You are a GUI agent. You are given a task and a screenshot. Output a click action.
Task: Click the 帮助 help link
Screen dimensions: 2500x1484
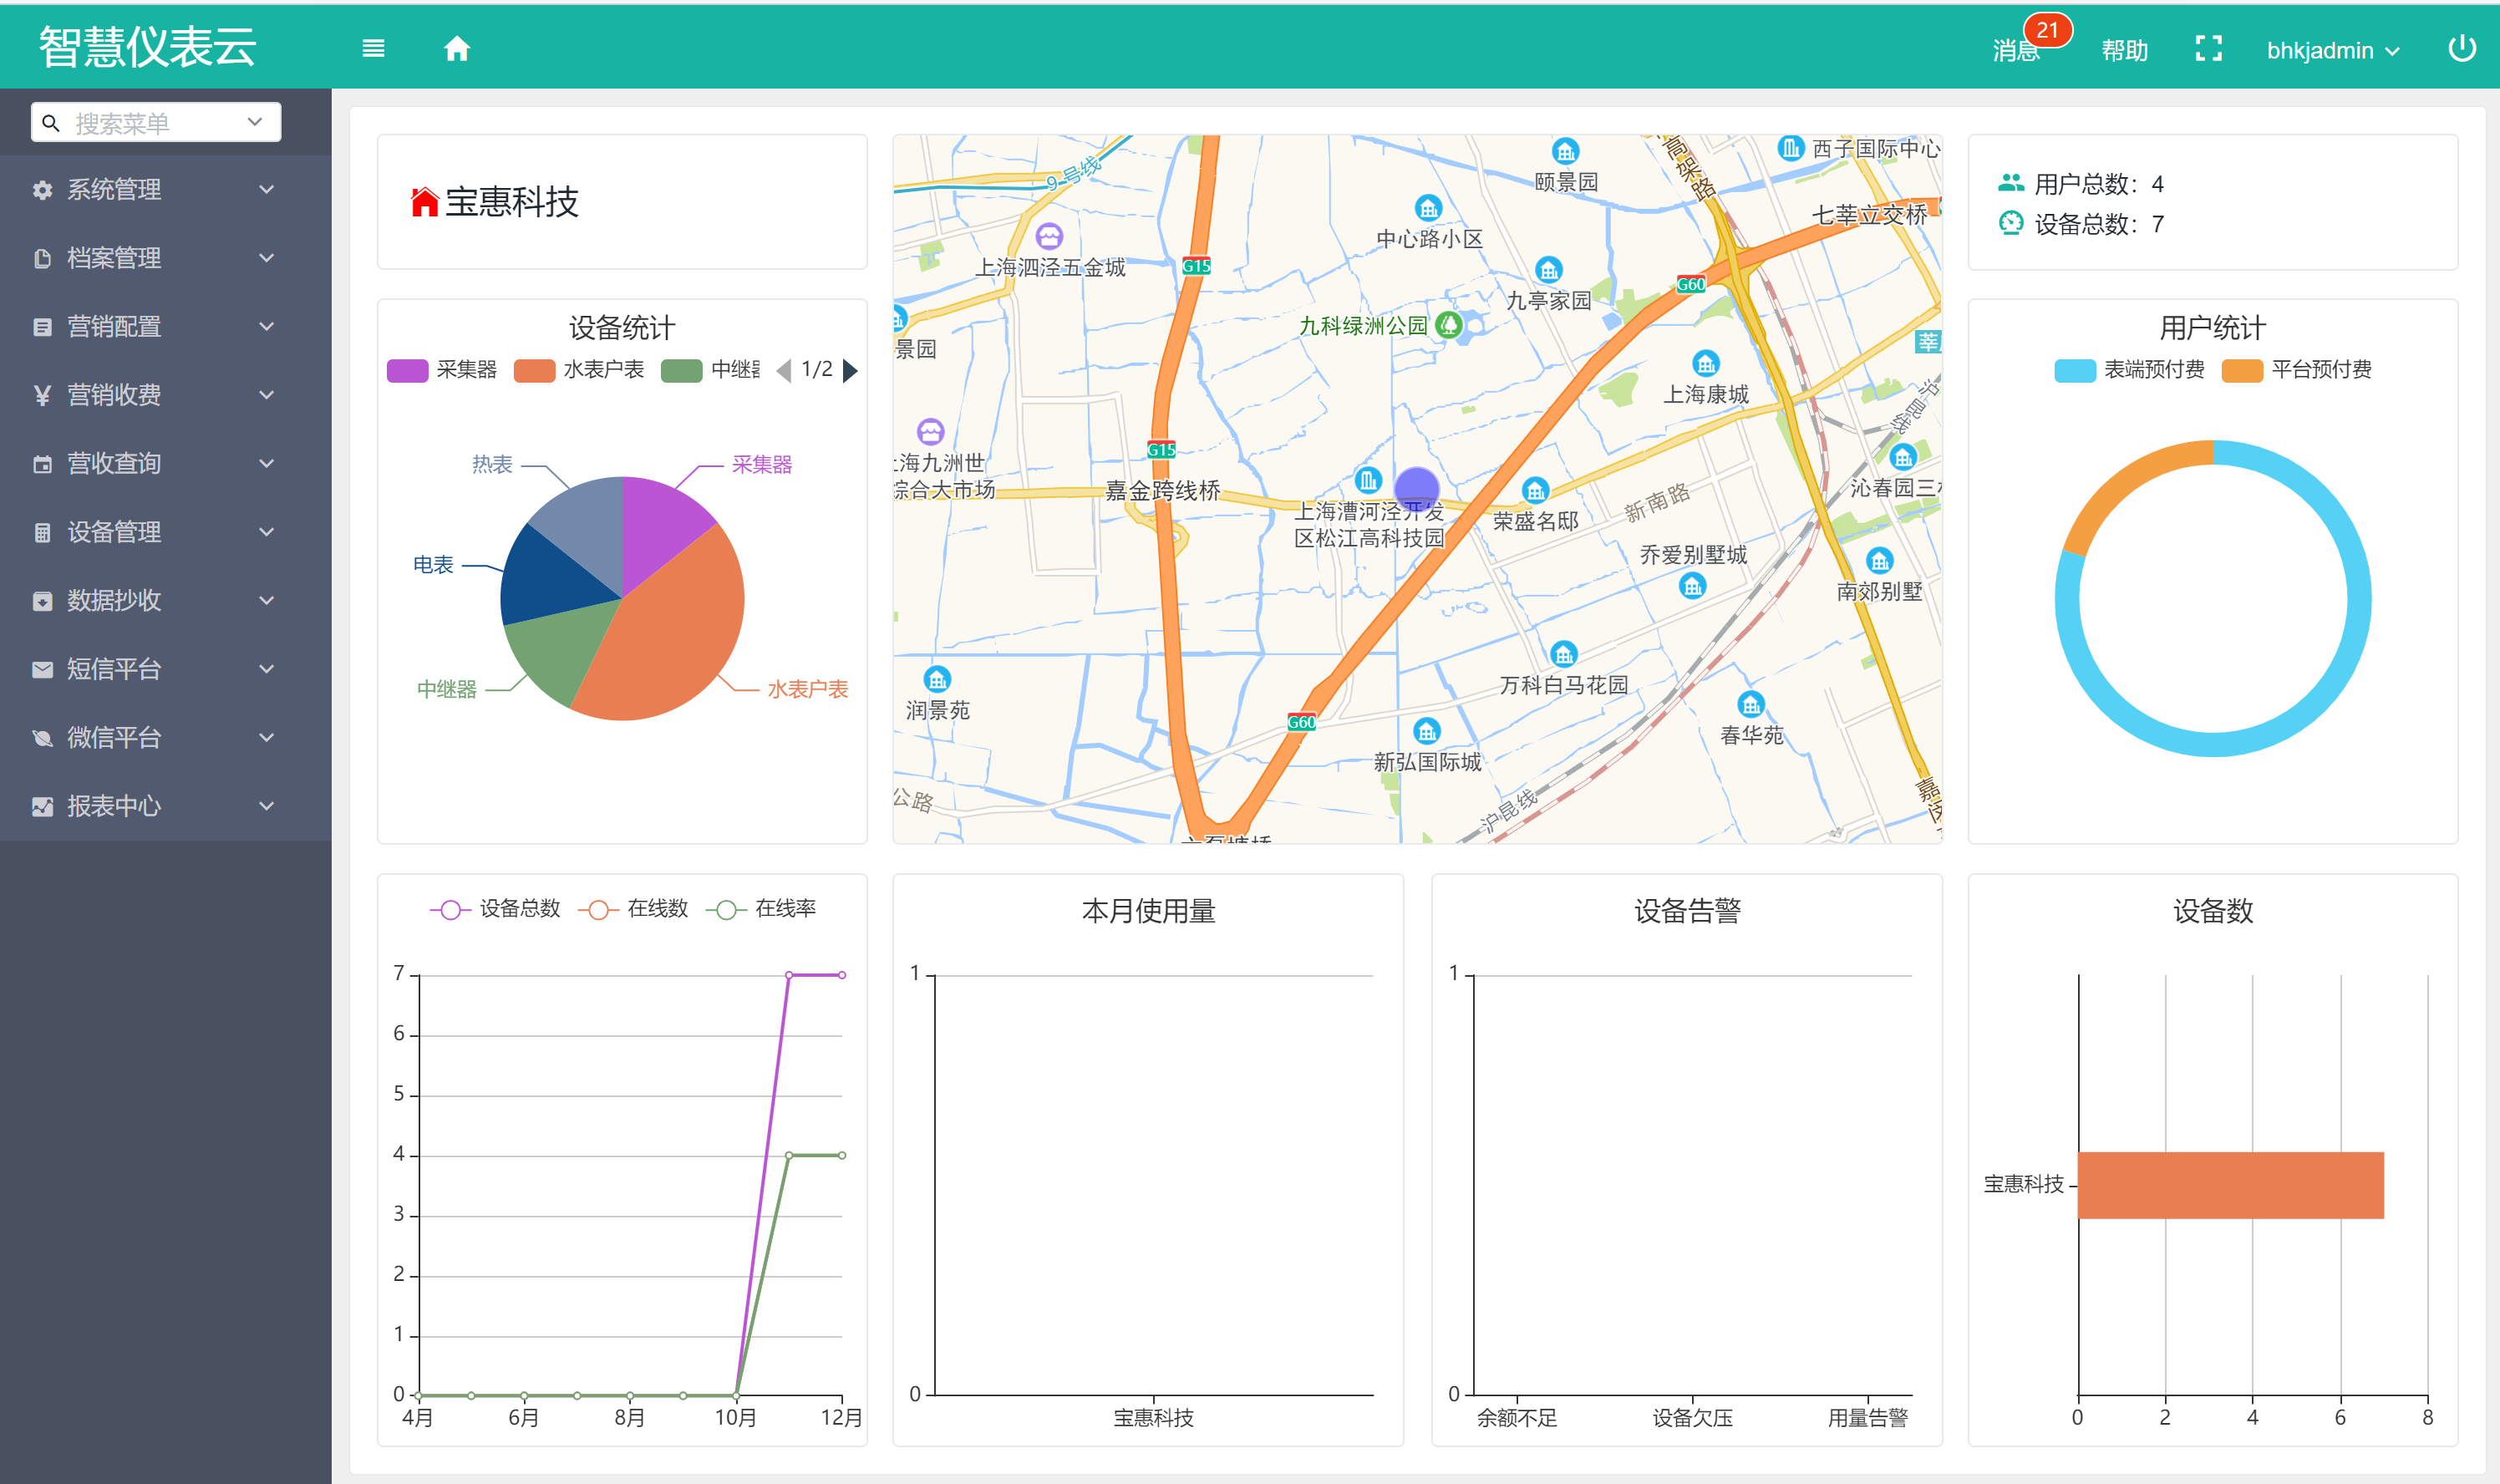[x=2124, y=50]
